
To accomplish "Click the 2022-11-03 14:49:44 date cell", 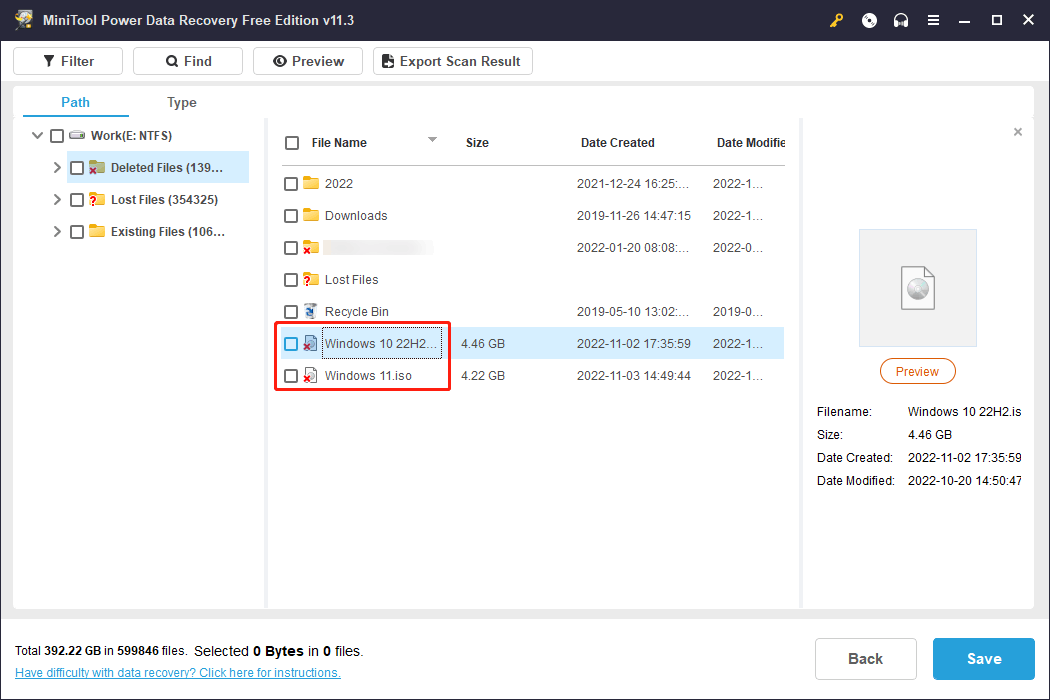I will coord(633,376).
